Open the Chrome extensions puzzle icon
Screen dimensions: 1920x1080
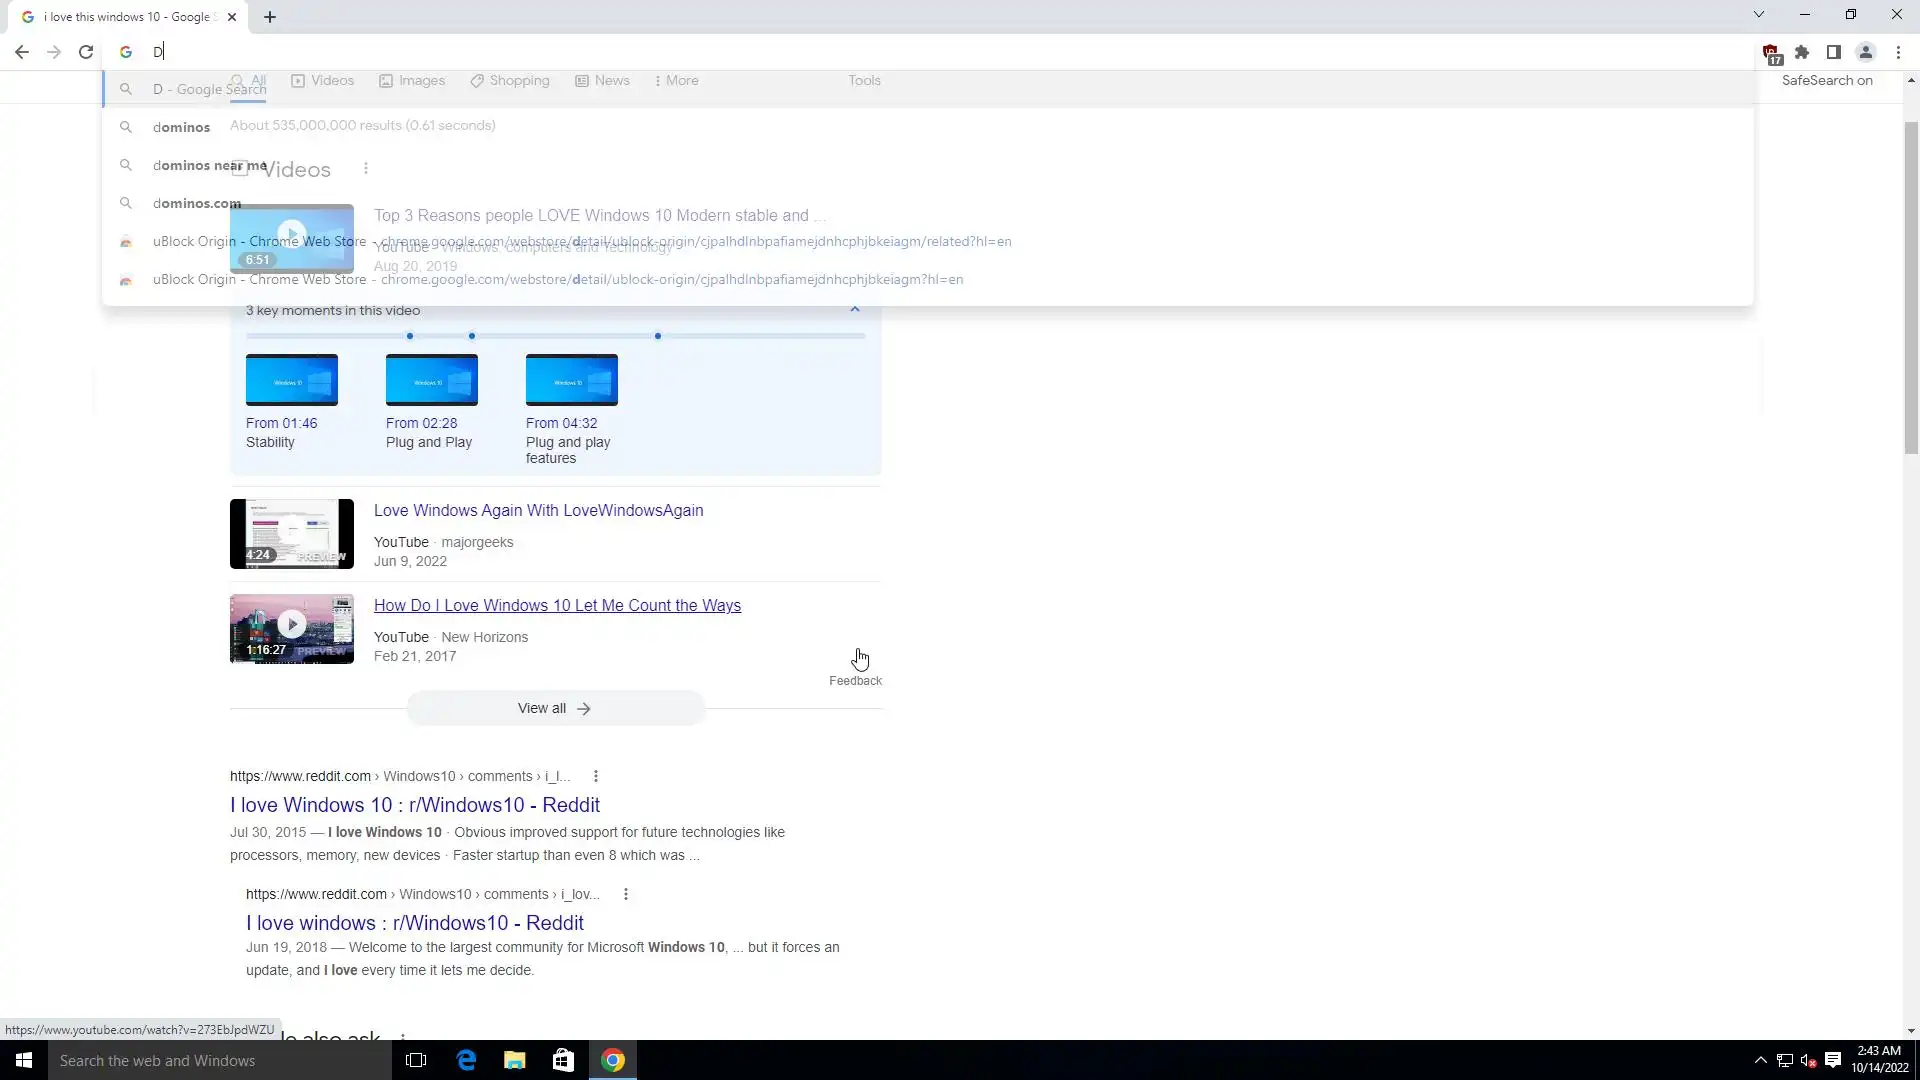coord(1802,52)
